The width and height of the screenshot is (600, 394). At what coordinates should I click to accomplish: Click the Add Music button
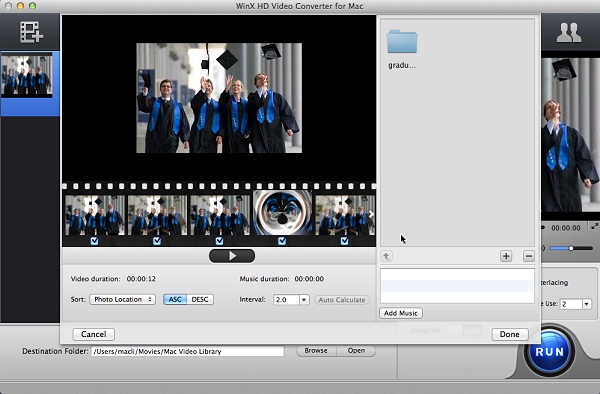tap(401, 313)
